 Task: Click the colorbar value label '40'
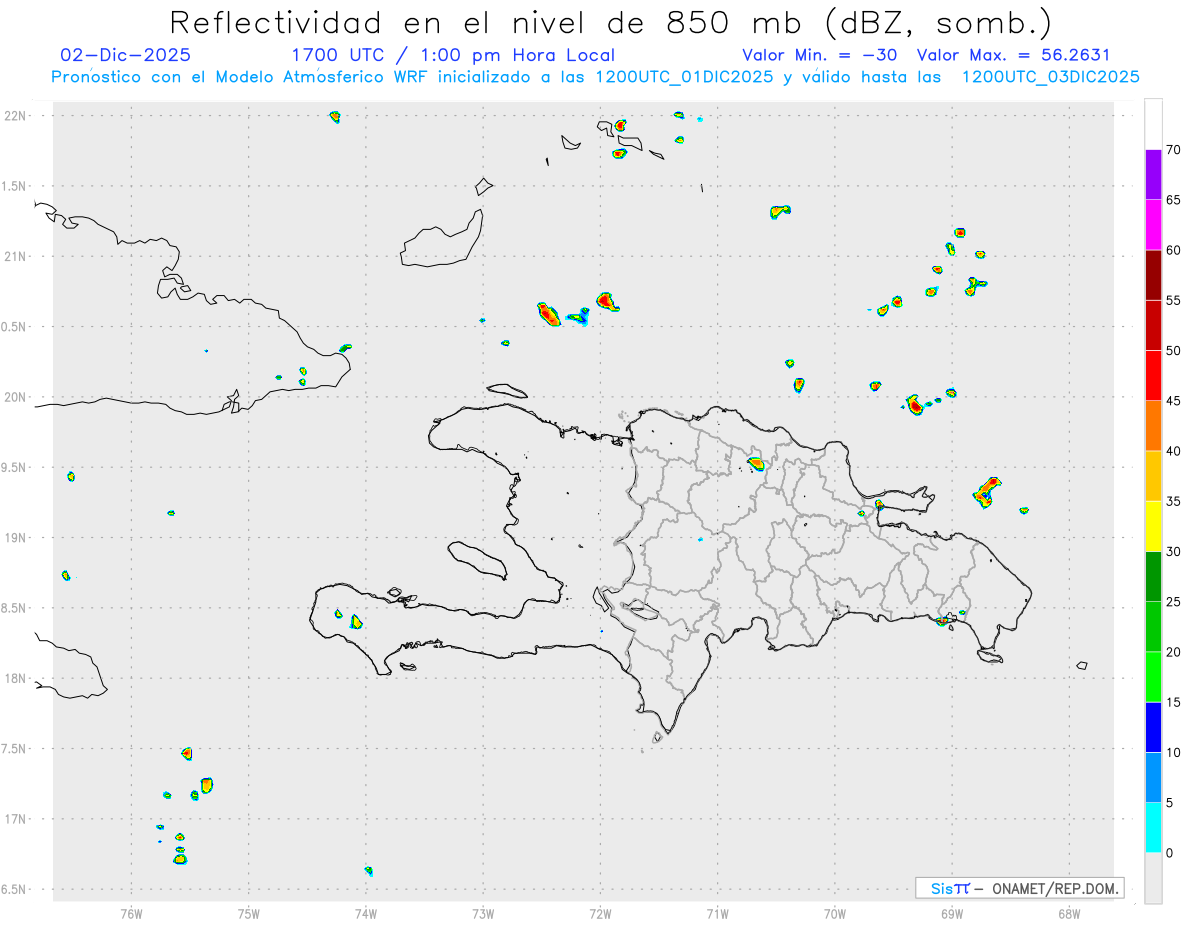coord(1174,451)
